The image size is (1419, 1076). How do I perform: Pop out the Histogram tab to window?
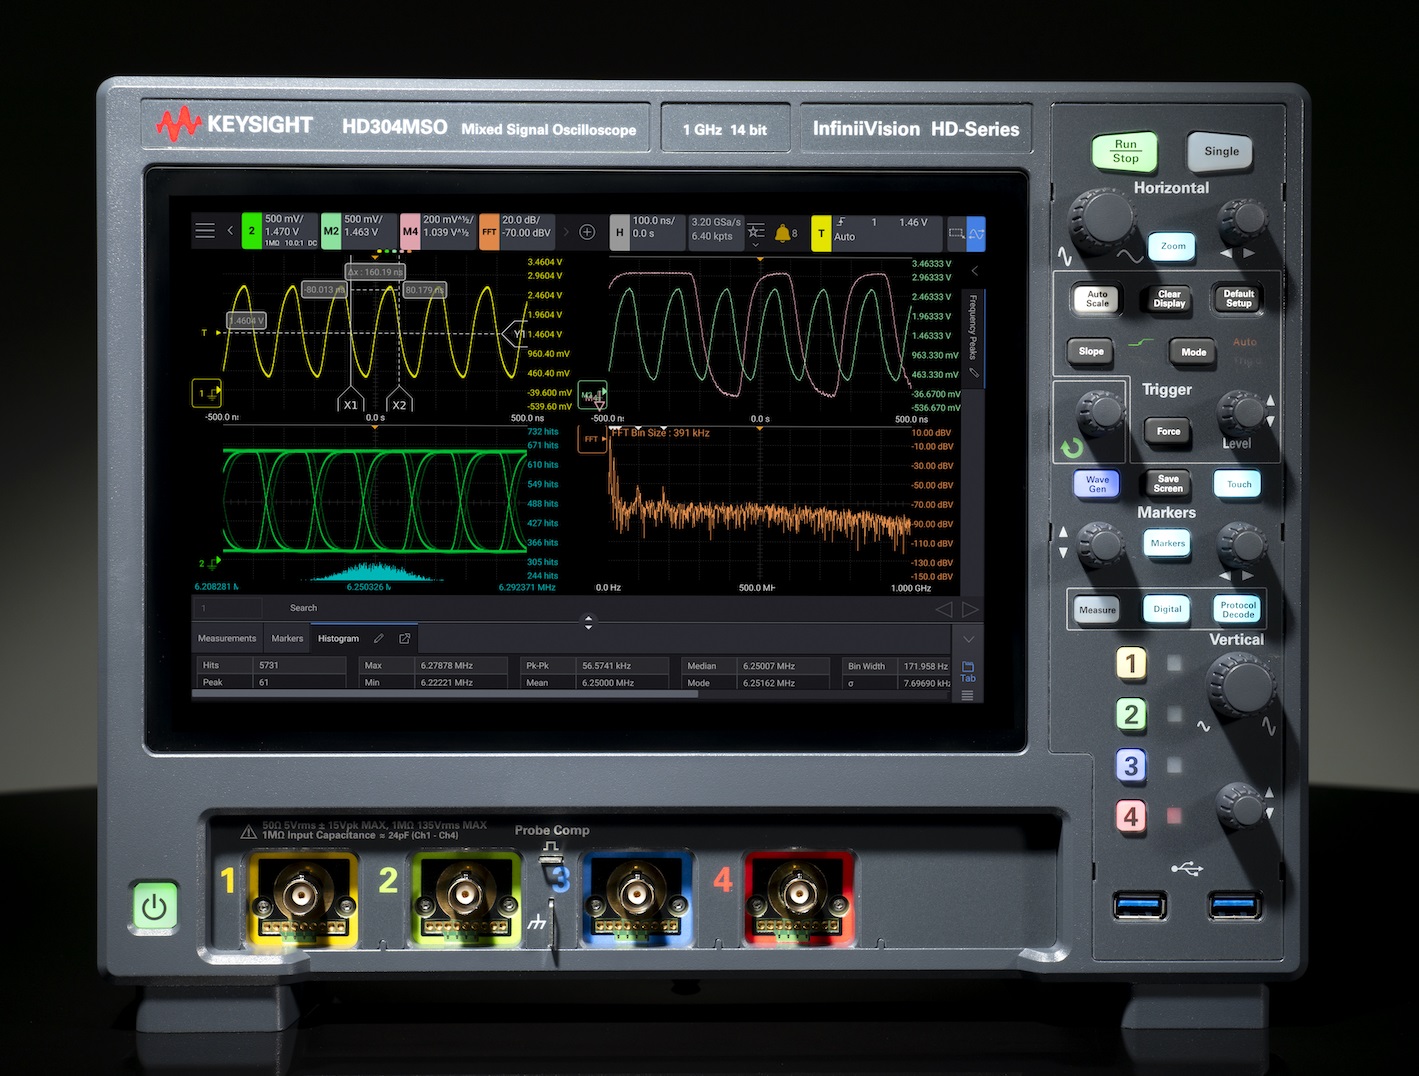(x=405, y=638)
